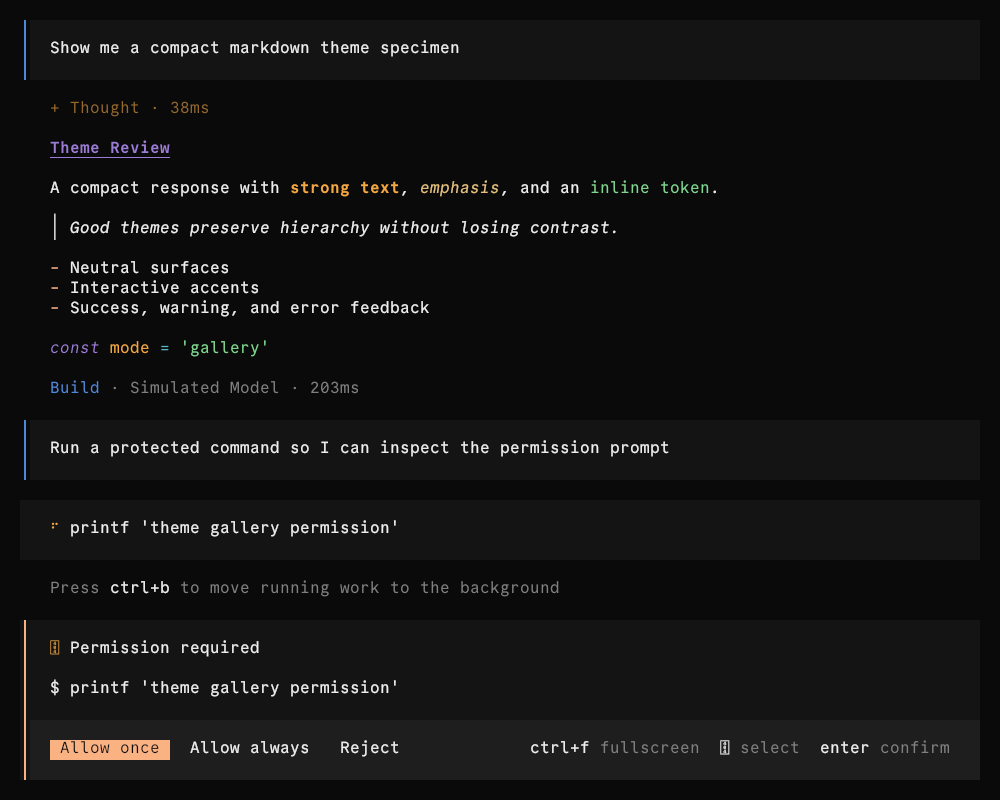Screen dimensions: 1000x800
Task: Reject the permission request
Action: click(369, 748)
